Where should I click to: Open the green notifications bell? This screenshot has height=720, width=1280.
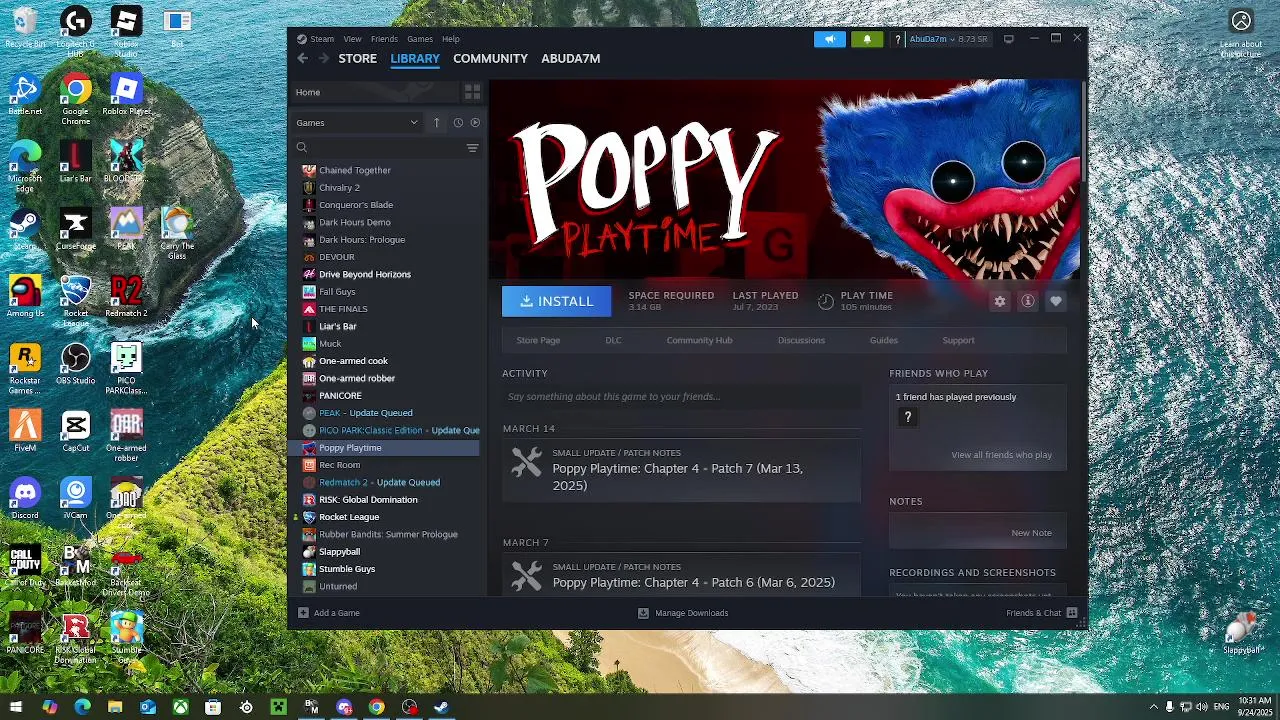[867, 39]
